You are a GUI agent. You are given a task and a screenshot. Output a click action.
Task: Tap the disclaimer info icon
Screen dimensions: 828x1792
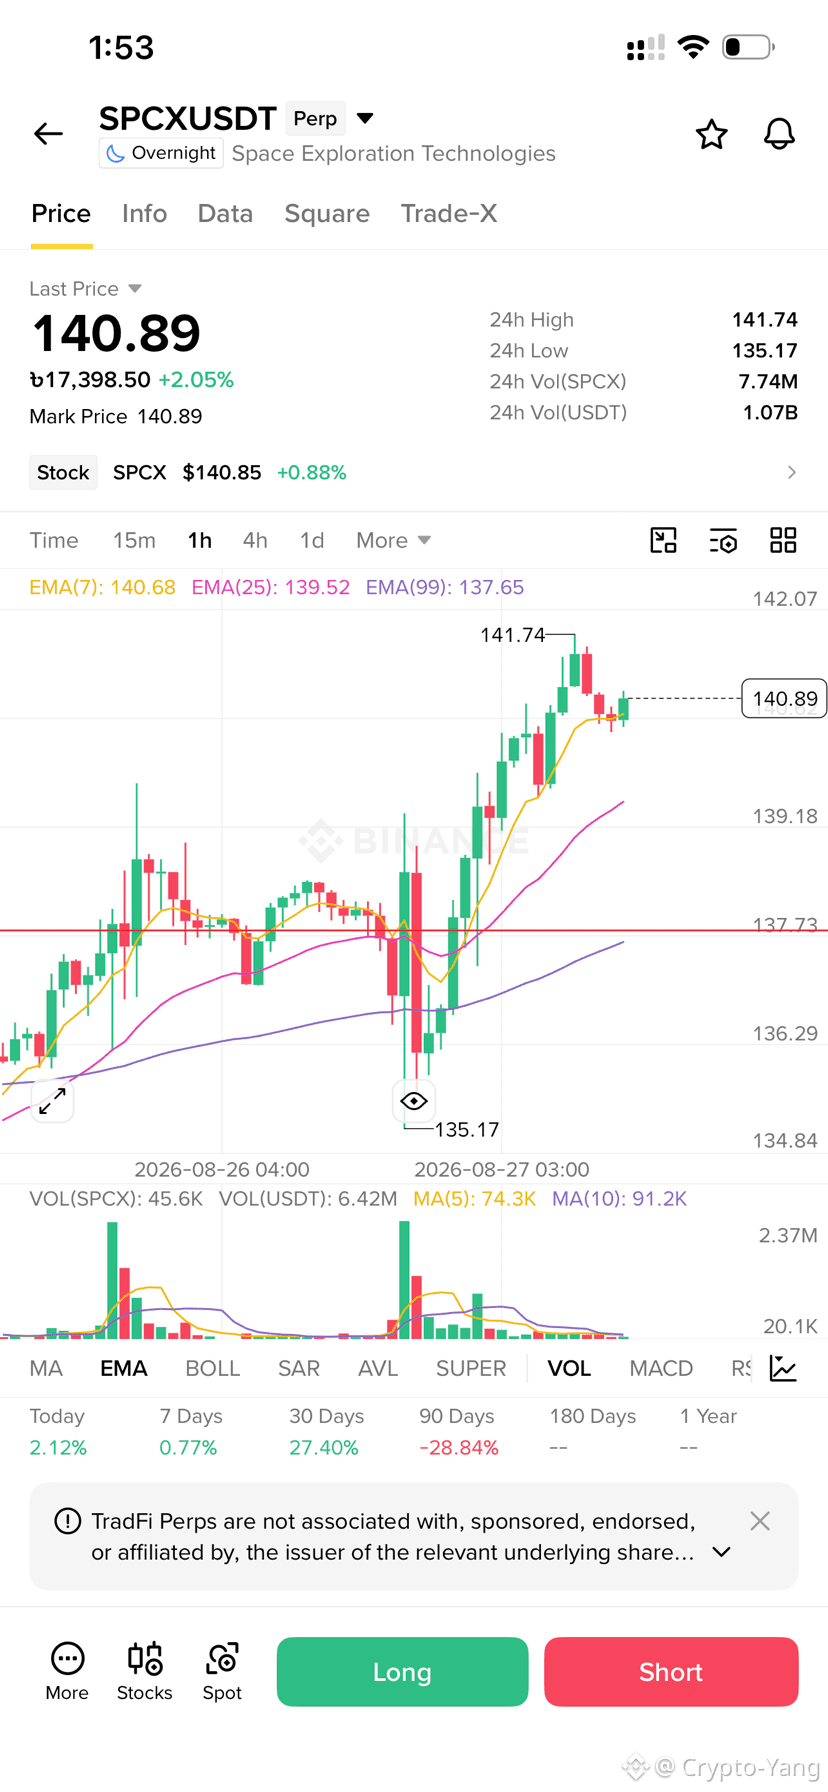click(67, 1521)
